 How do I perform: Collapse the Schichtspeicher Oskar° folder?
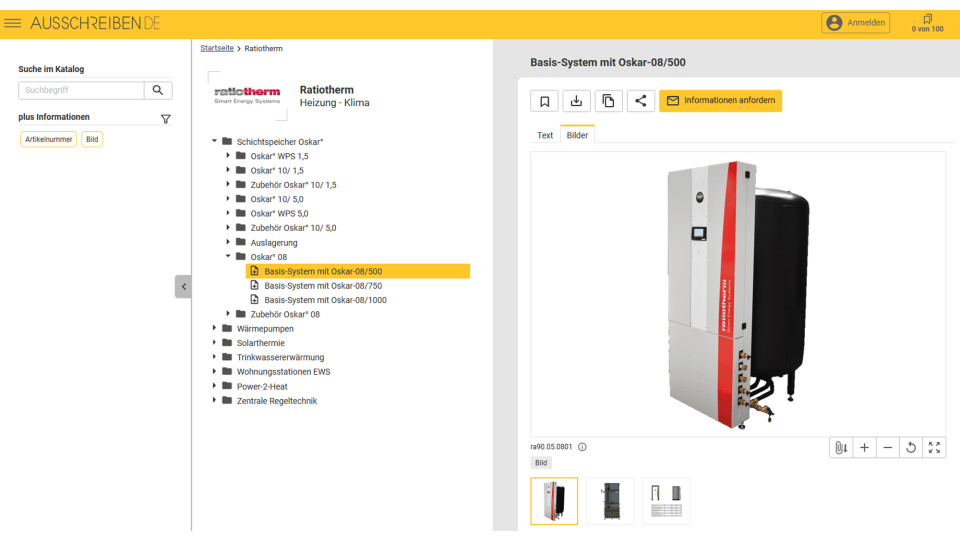214,142
